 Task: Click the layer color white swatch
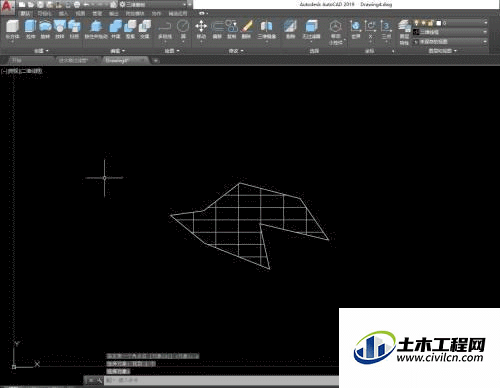[438, 23]
